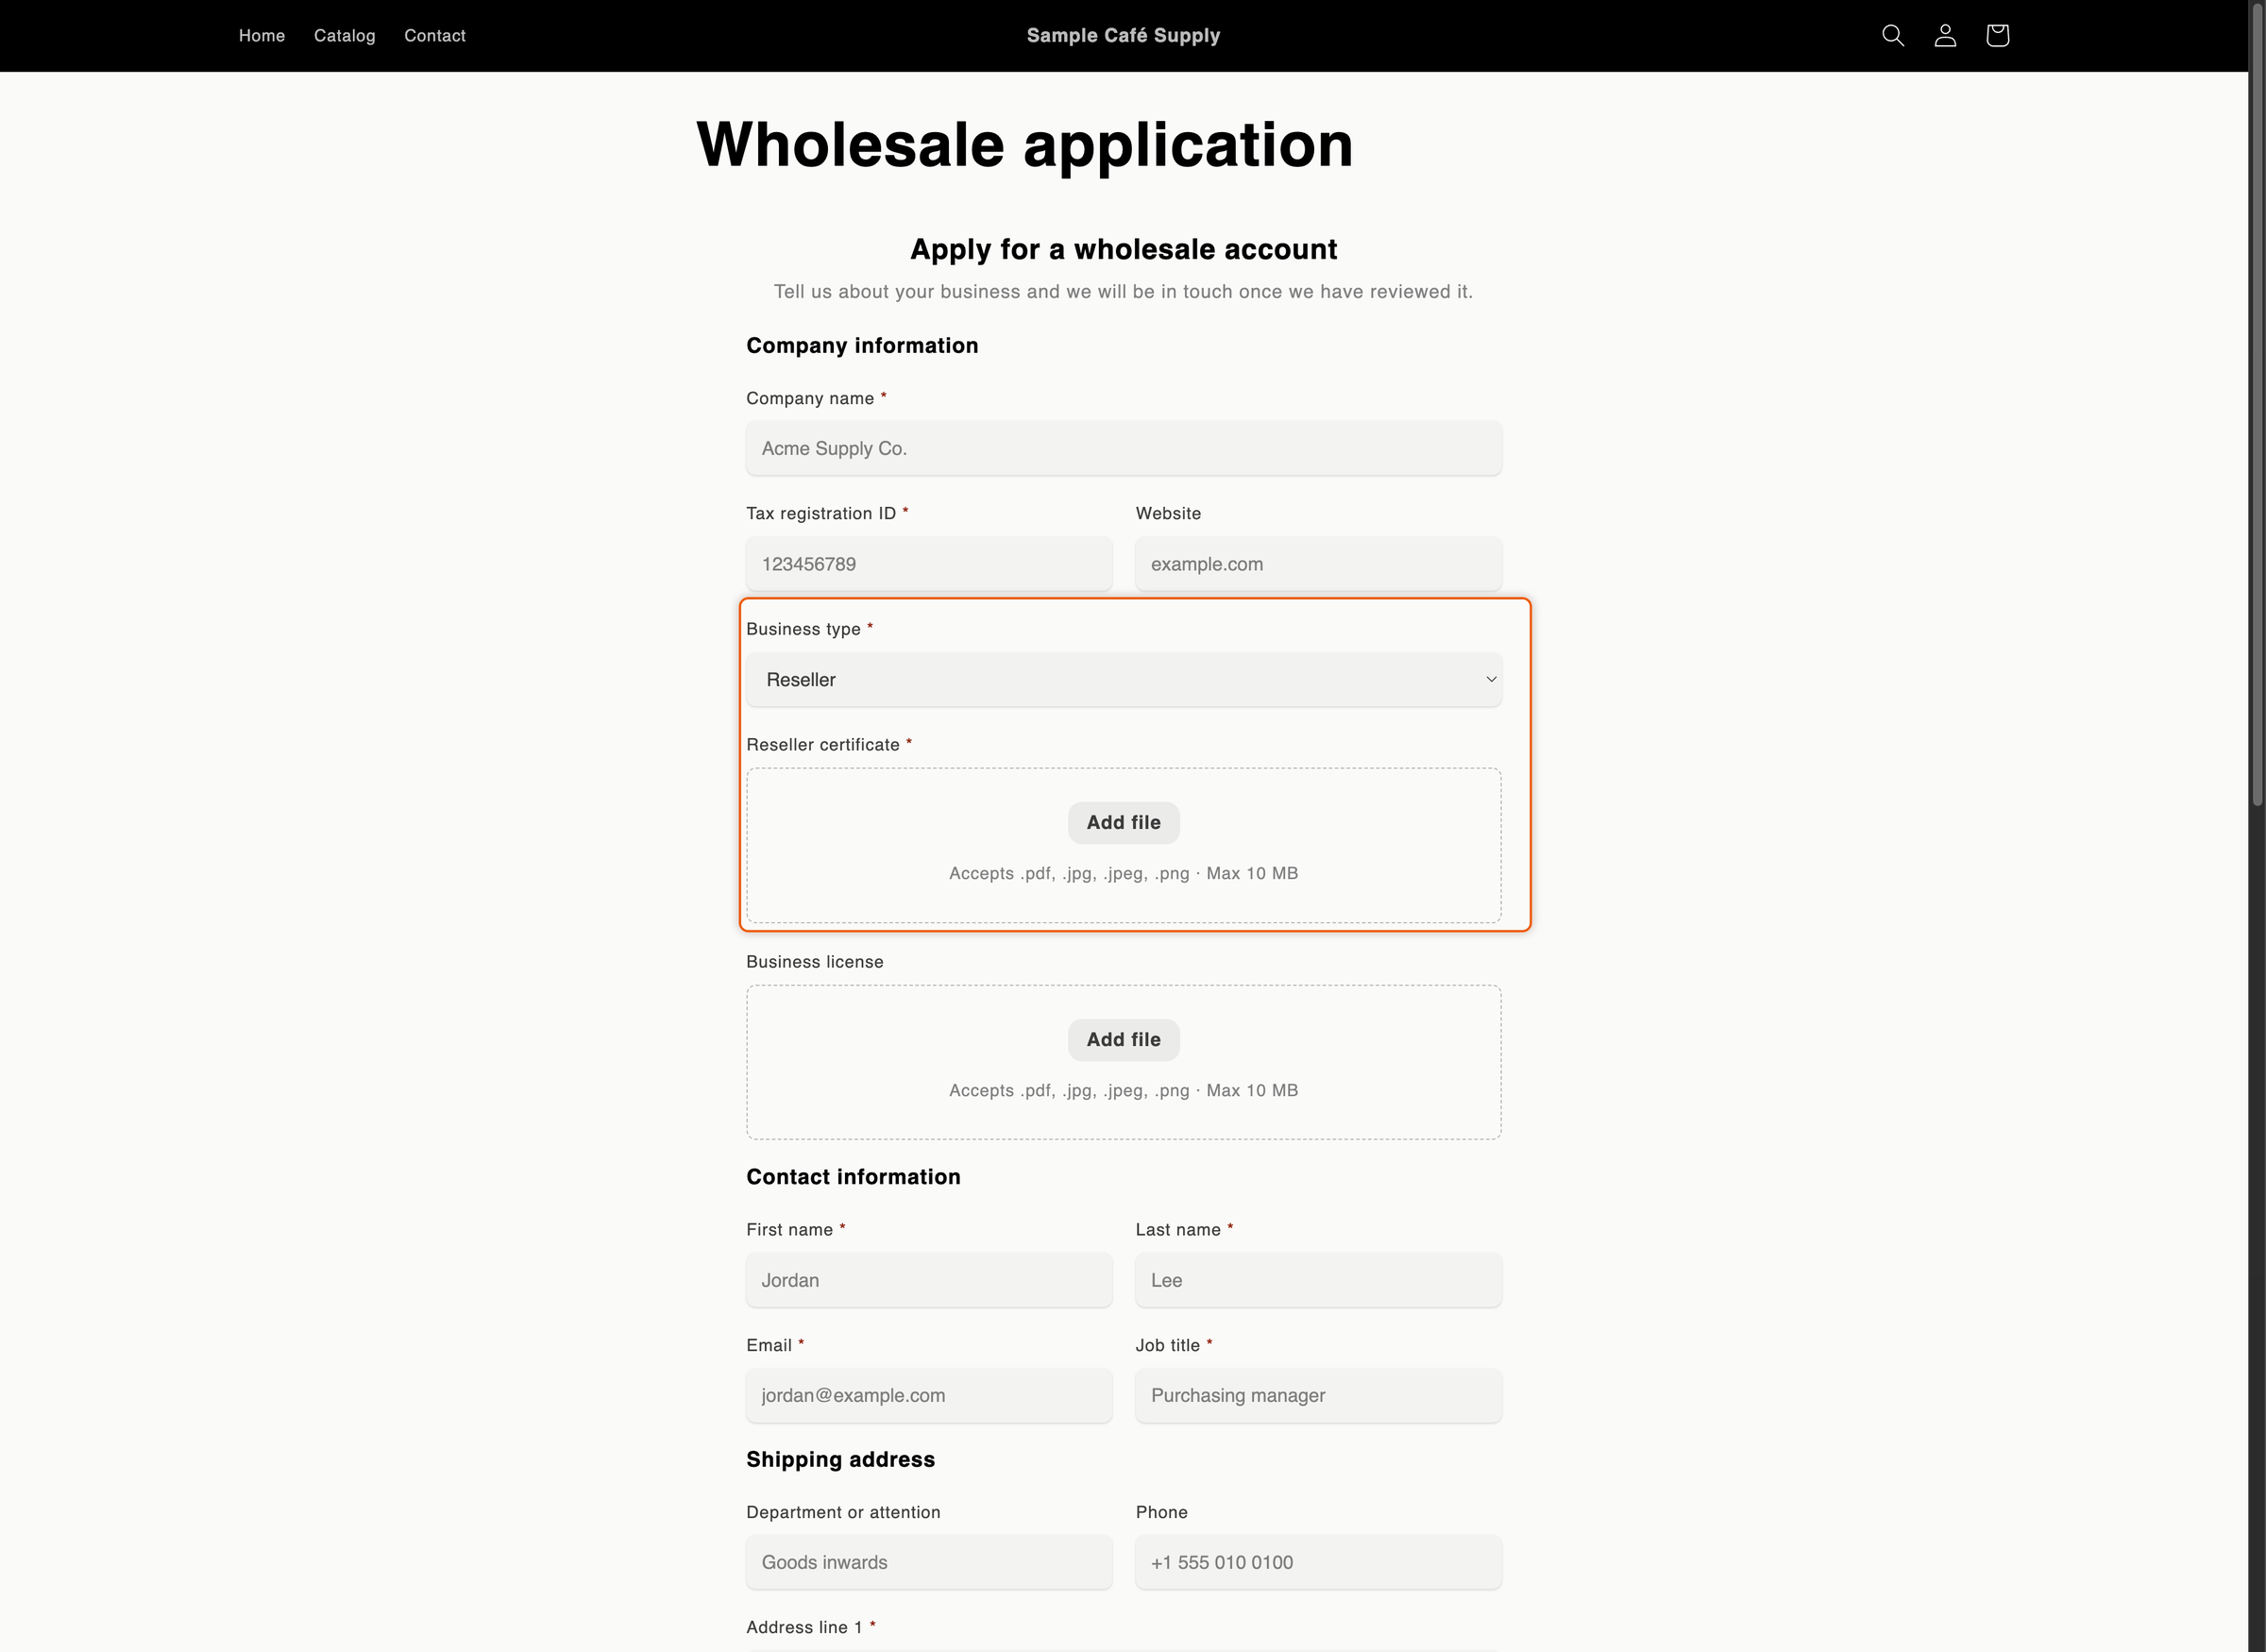Image resolution: width=2266 pixels, height=1652 pixels.
Task: Focus the Email input field
Action: click(x=929, y=1396)
